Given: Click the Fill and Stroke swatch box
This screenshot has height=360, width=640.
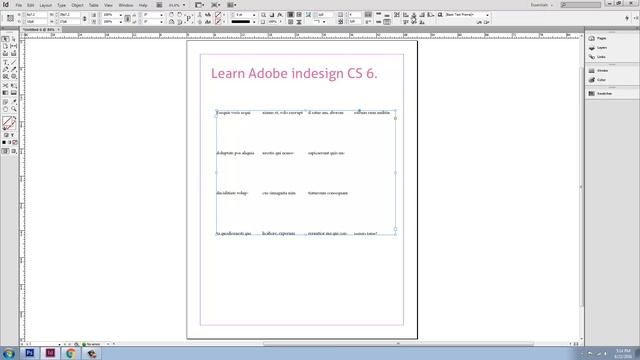Looking at the screenshot, I should click(9, 123).
